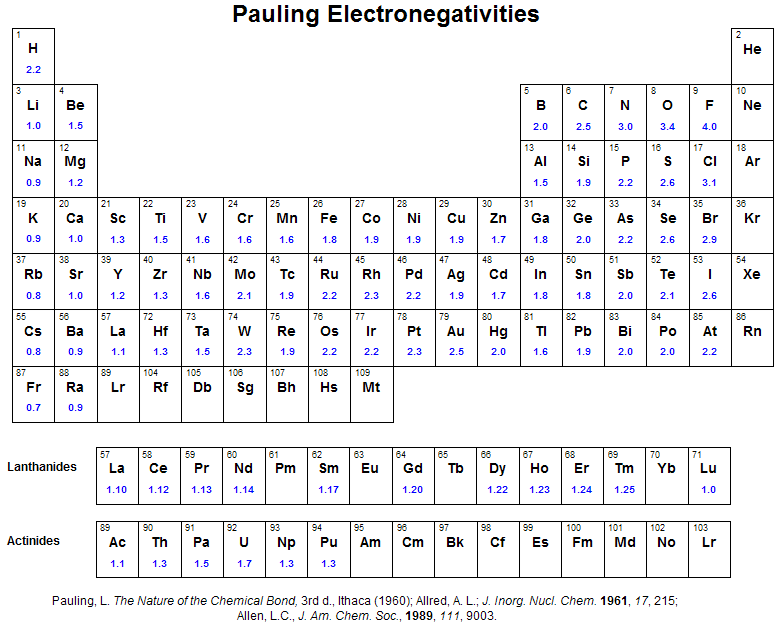Screen dimensions: 783x623
Task: Click the seaborgium (Sg) symbol
Action: pos(245,388)
